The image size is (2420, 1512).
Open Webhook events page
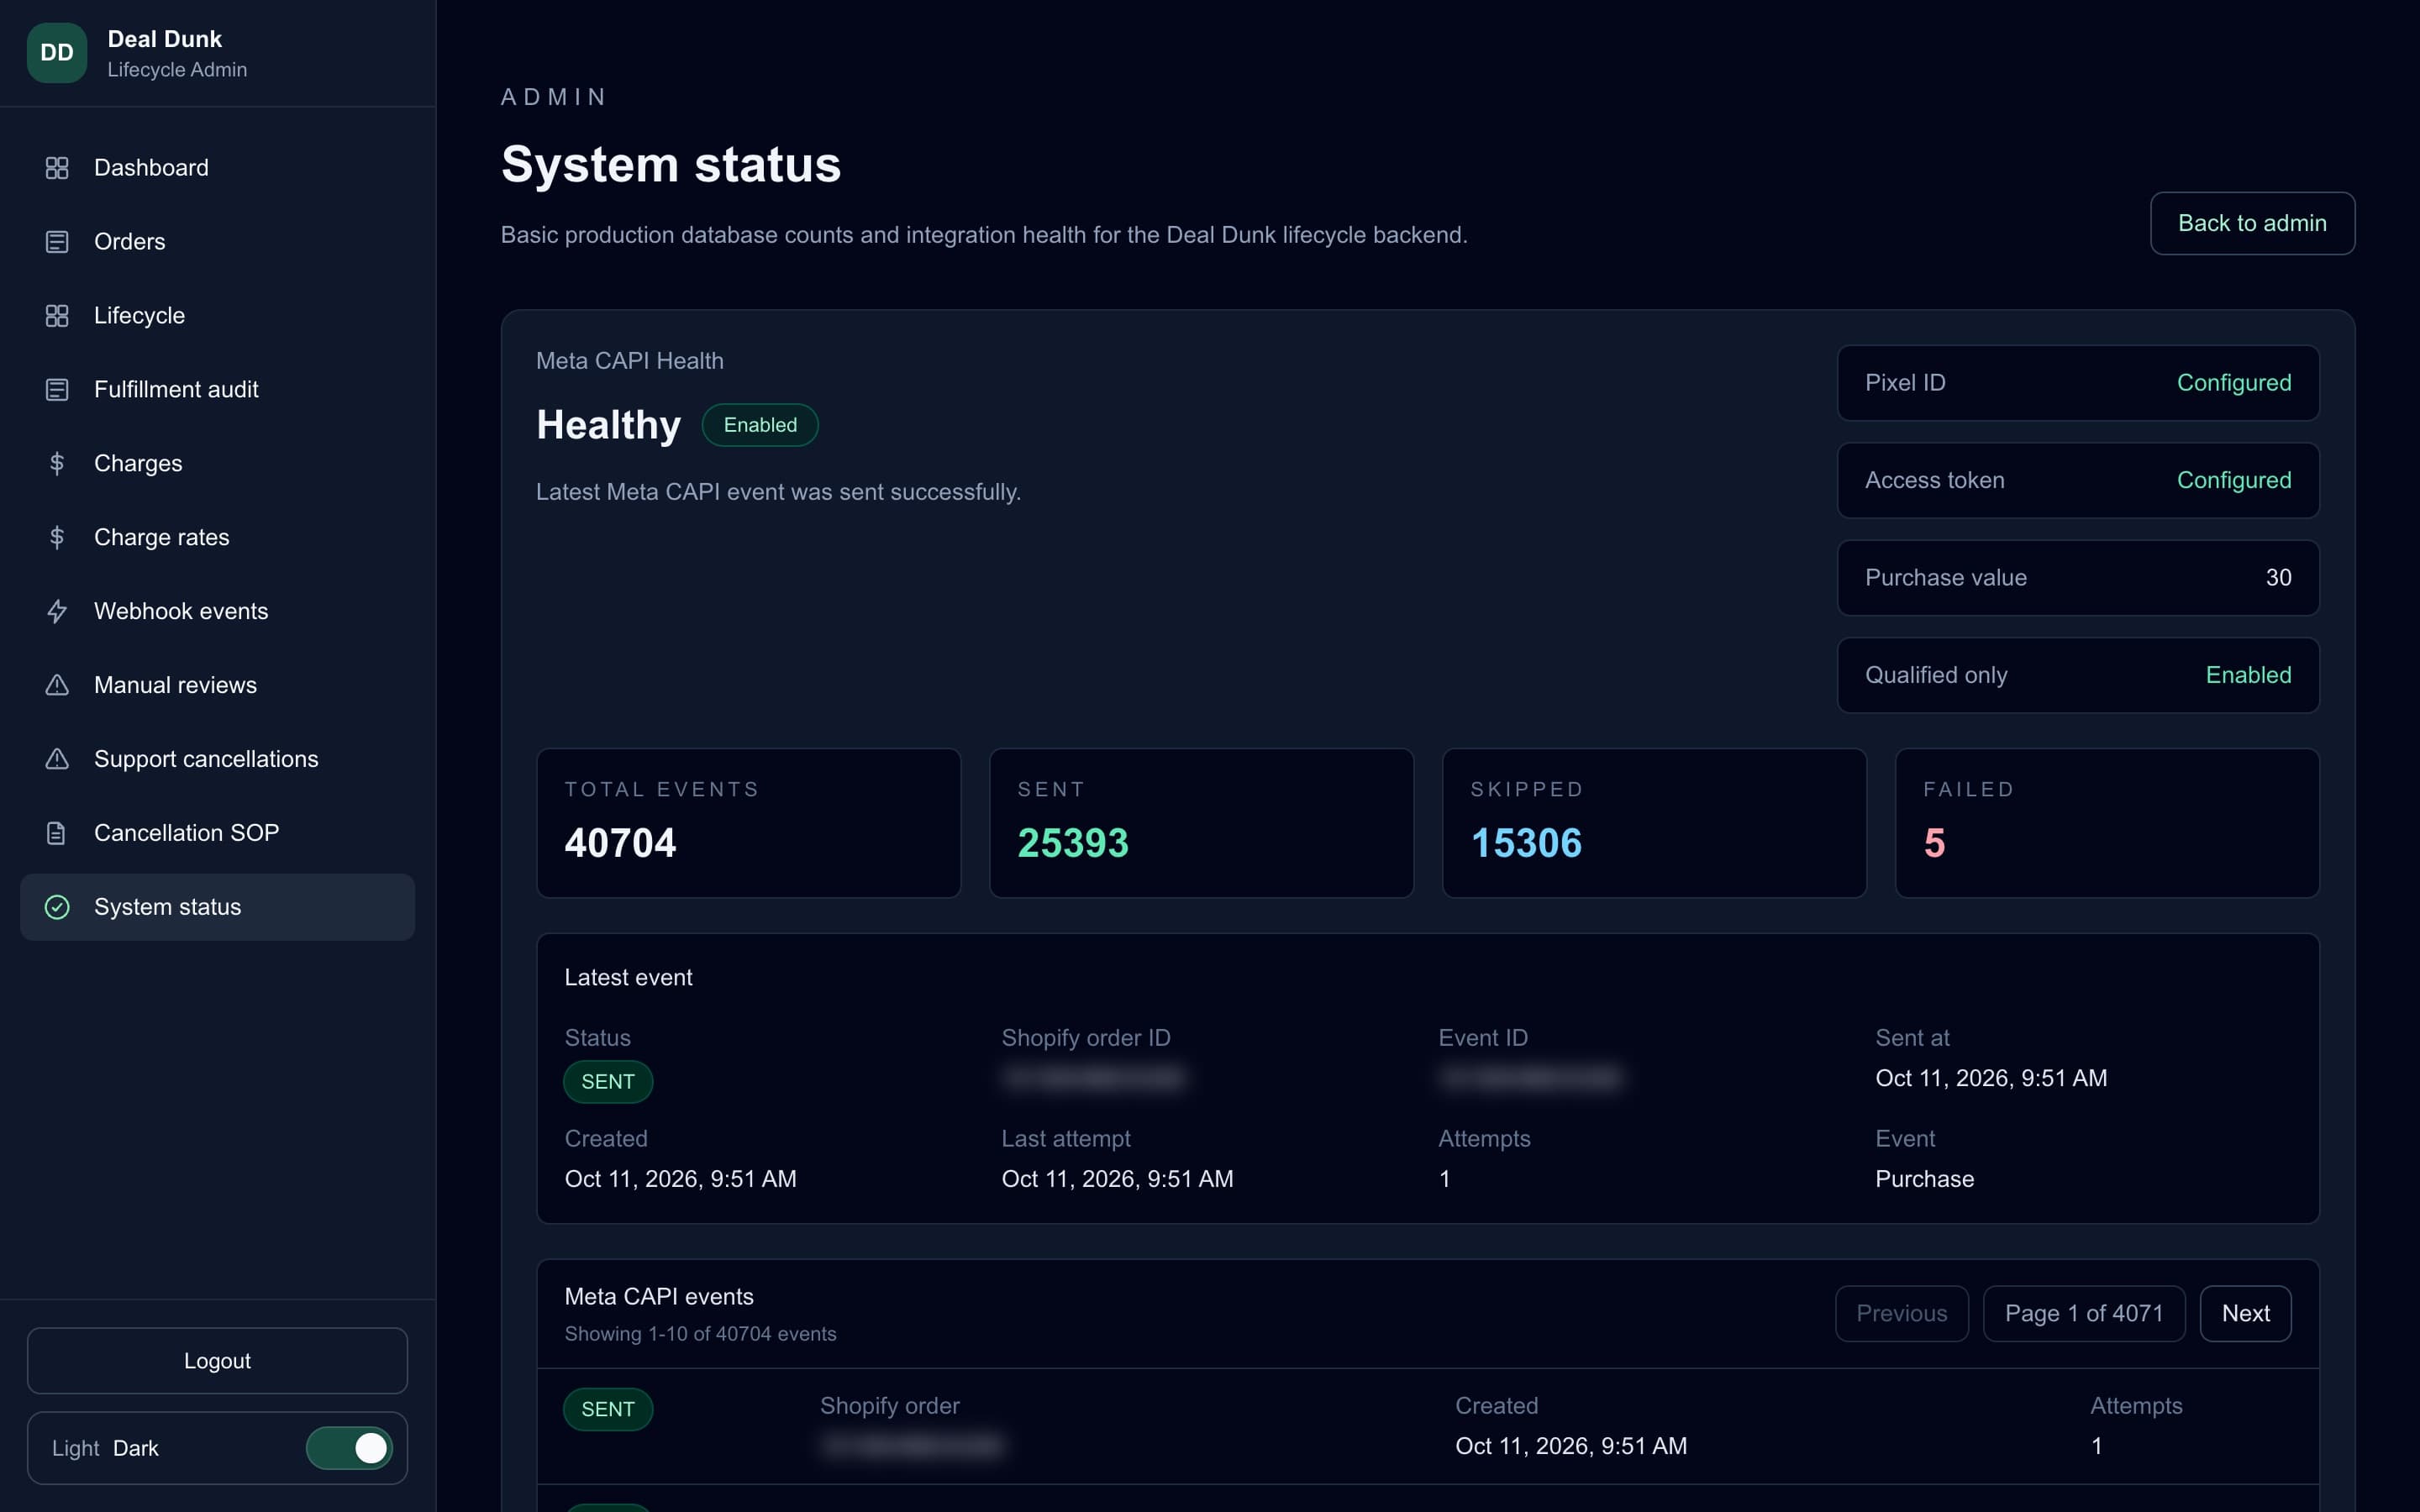tap(217, 612)
